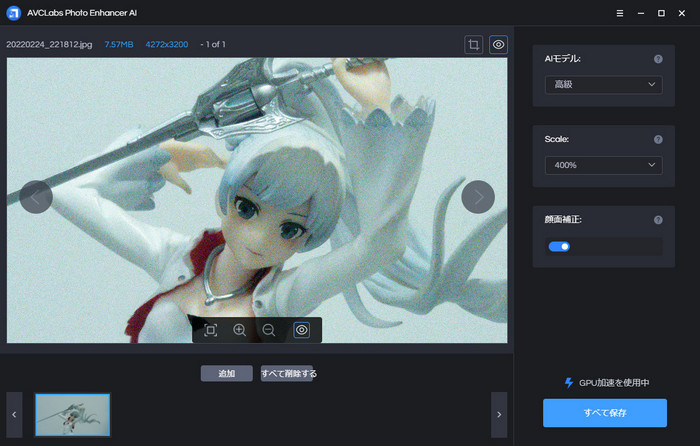700x446 pixels.
Task: Click the AVCLabs app logo icon
Action: click(13, 13)
